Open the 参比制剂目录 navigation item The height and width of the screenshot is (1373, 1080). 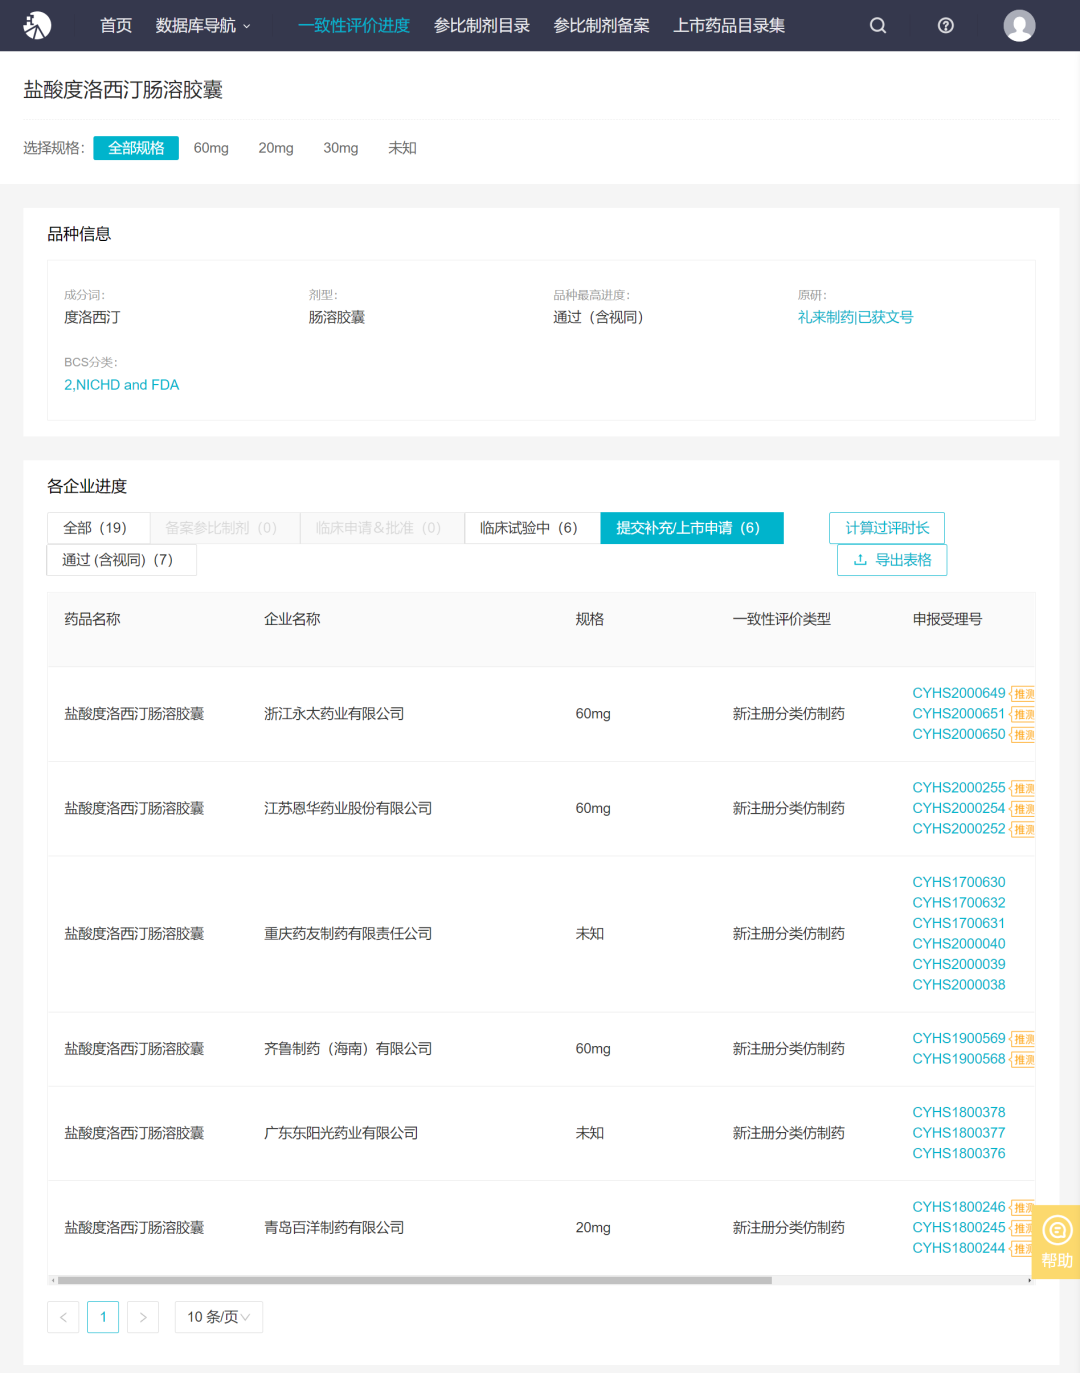click(482, 25)
